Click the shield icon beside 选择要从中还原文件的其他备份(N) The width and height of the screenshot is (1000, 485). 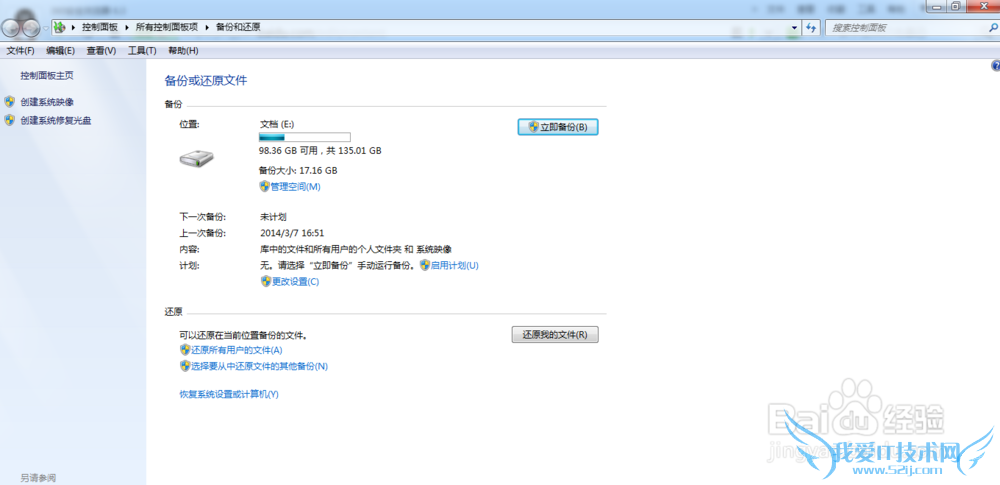[x=186, y=366]
